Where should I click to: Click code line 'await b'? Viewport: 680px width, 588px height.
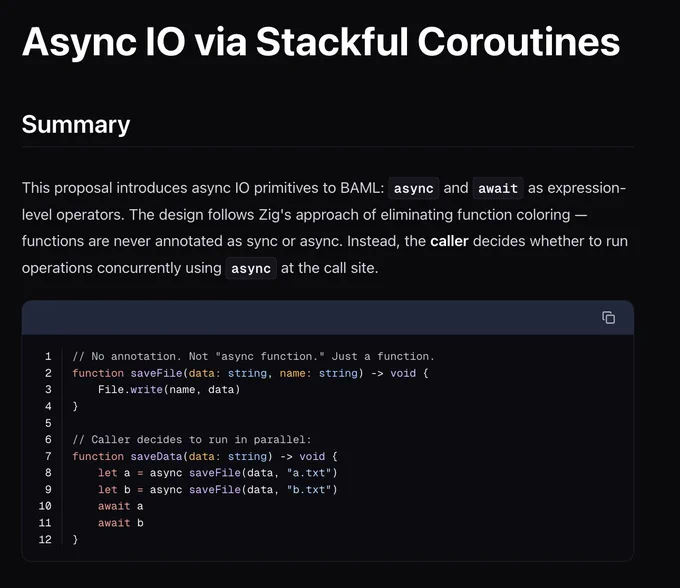121,523
